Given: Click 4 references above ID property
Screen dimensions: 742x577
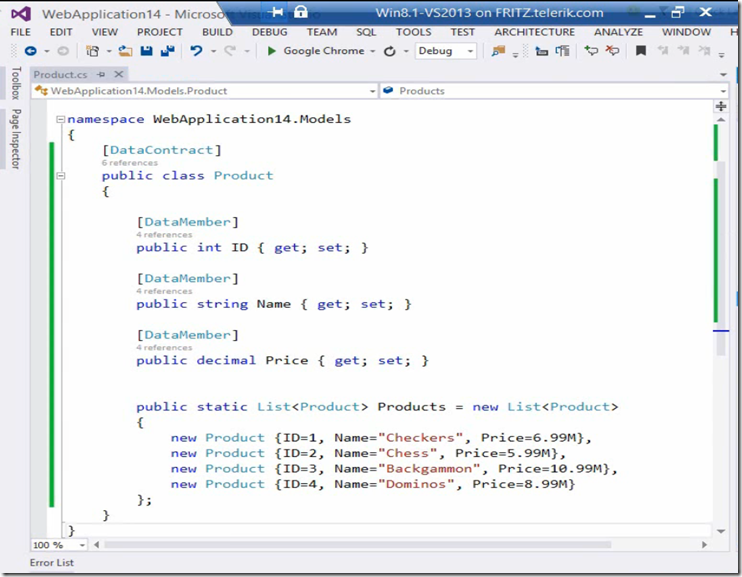Looking at the screenshot, I should [164, 235].
